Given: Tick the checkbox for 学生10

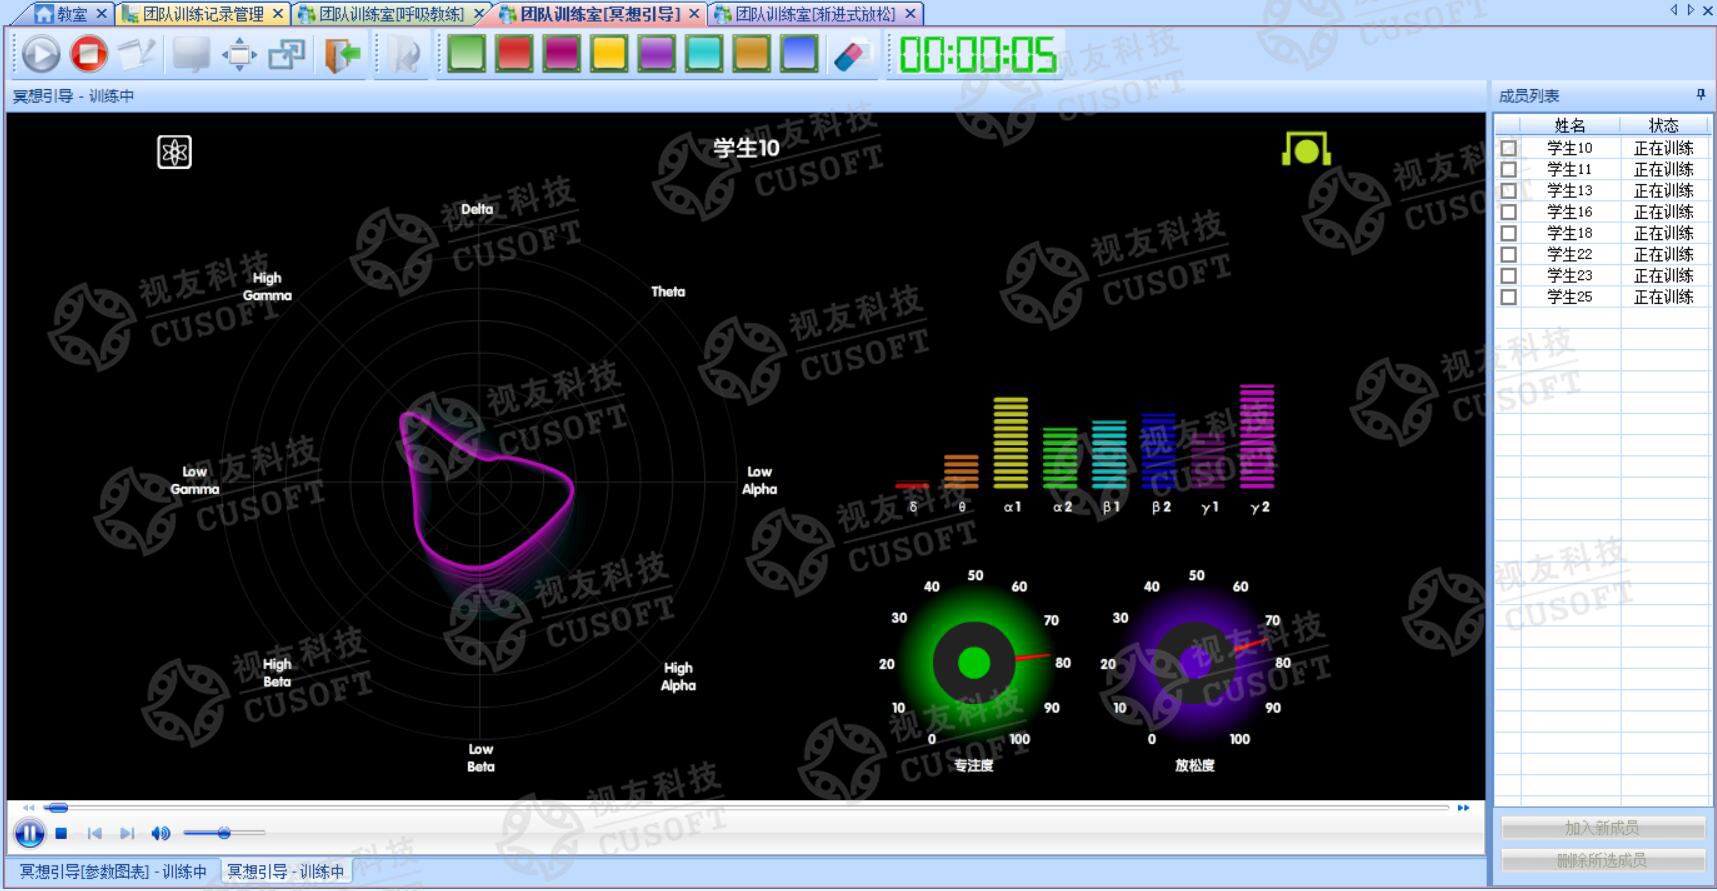Looking at the screenshot, I should (1508, 148).
